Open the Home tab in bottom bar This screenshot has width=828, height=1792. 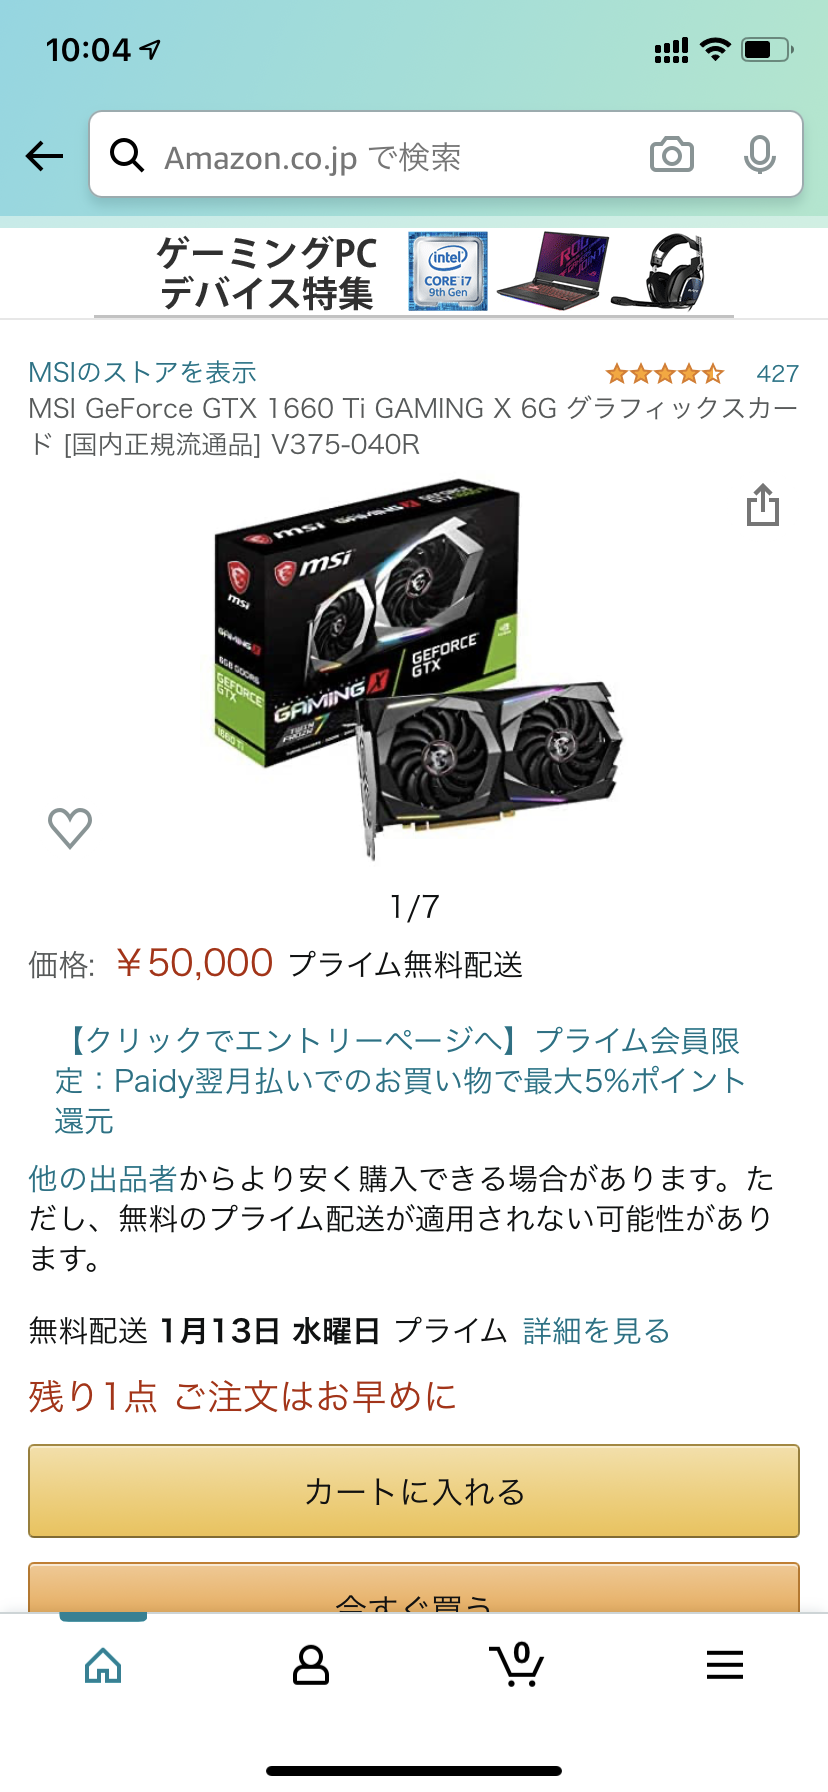pyautogui.click(x=103, y=1665)
